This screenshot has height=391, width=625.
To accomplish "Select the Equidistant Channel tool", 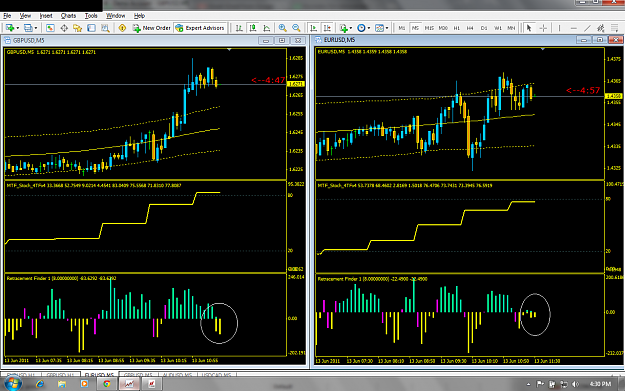I will point(601,28).
